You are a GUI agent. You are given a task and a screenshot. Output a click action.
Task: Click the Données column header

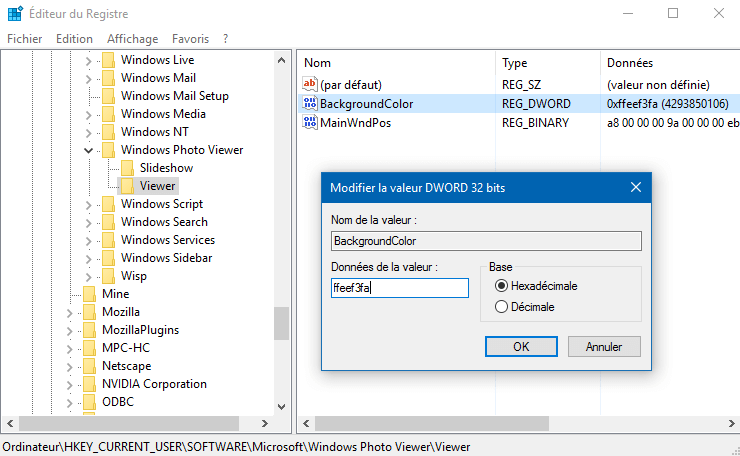pos(670,63)
